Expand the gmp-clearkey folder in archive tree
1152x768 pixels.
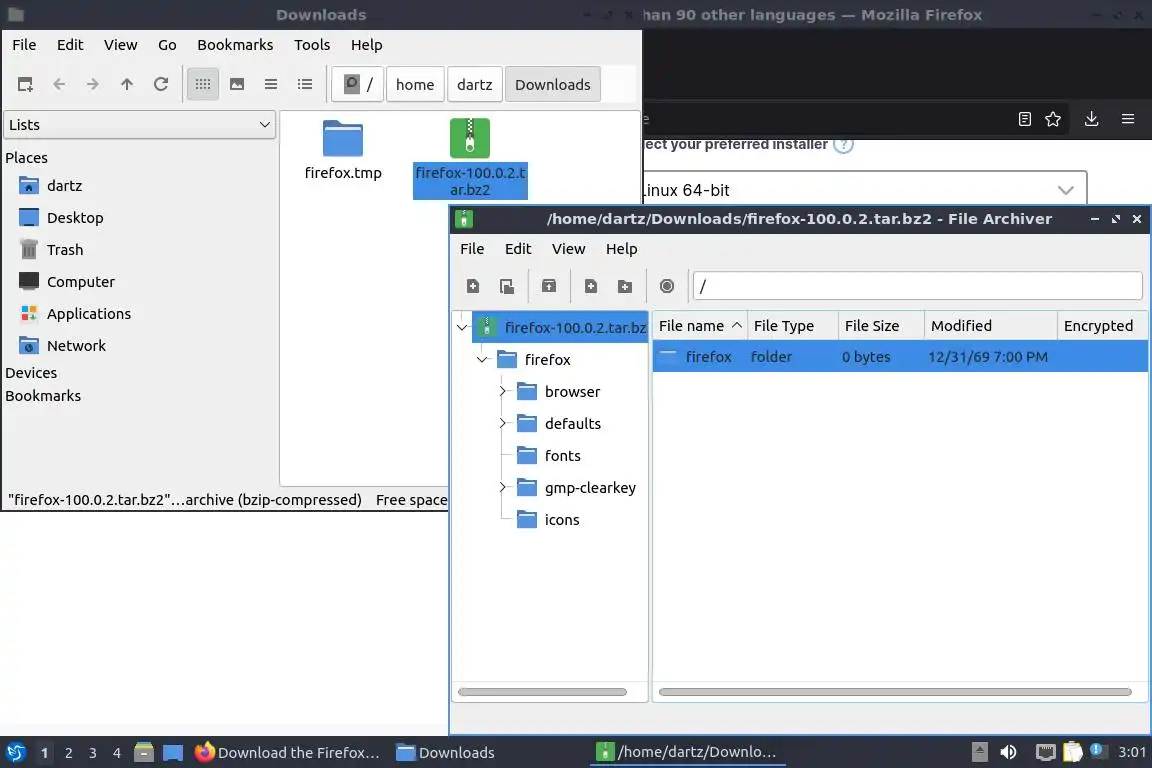coord(503,487)
